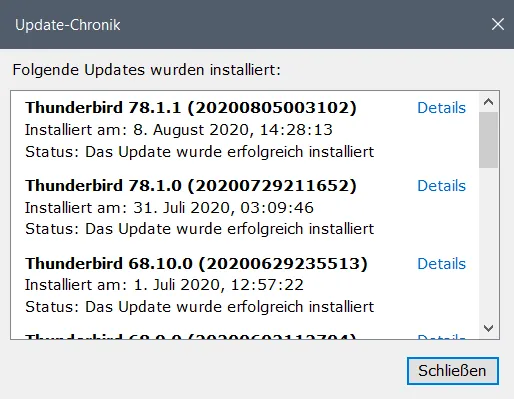Click the status line under Thunderbird 78.1.0

tap(200, 229)
